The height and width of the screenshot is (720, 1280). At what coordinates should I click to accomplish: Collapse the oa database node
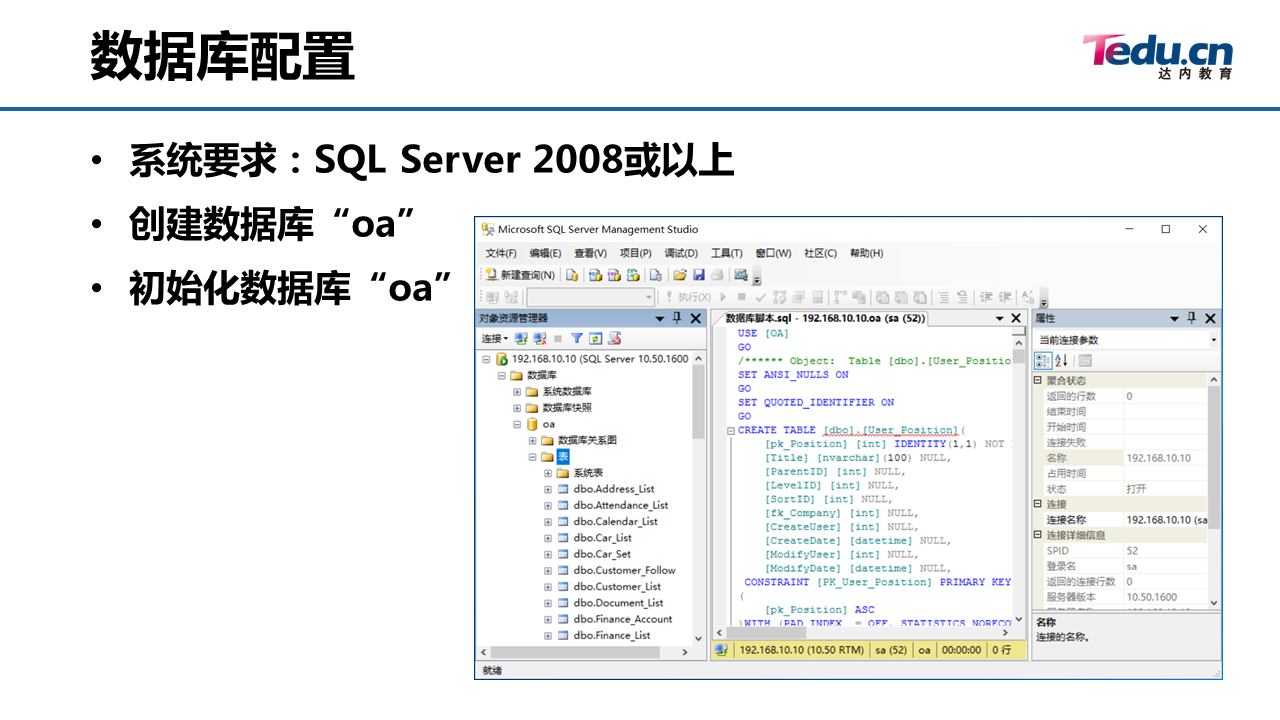coord(518,424)
